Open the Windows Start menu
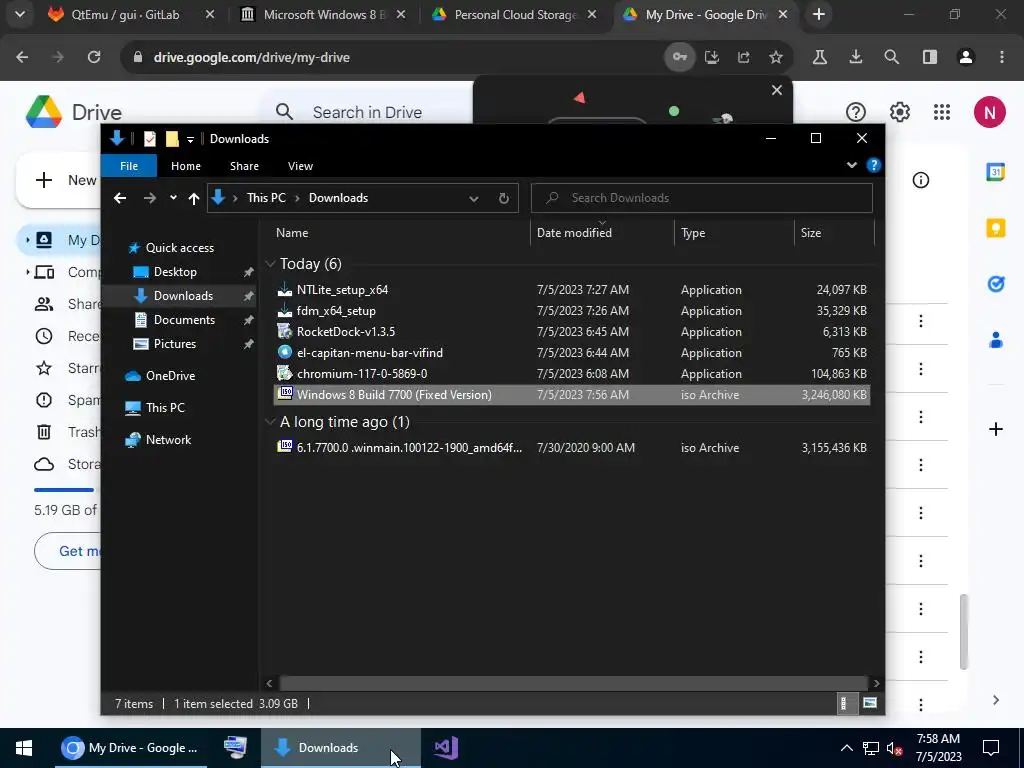 coord(24,748)
